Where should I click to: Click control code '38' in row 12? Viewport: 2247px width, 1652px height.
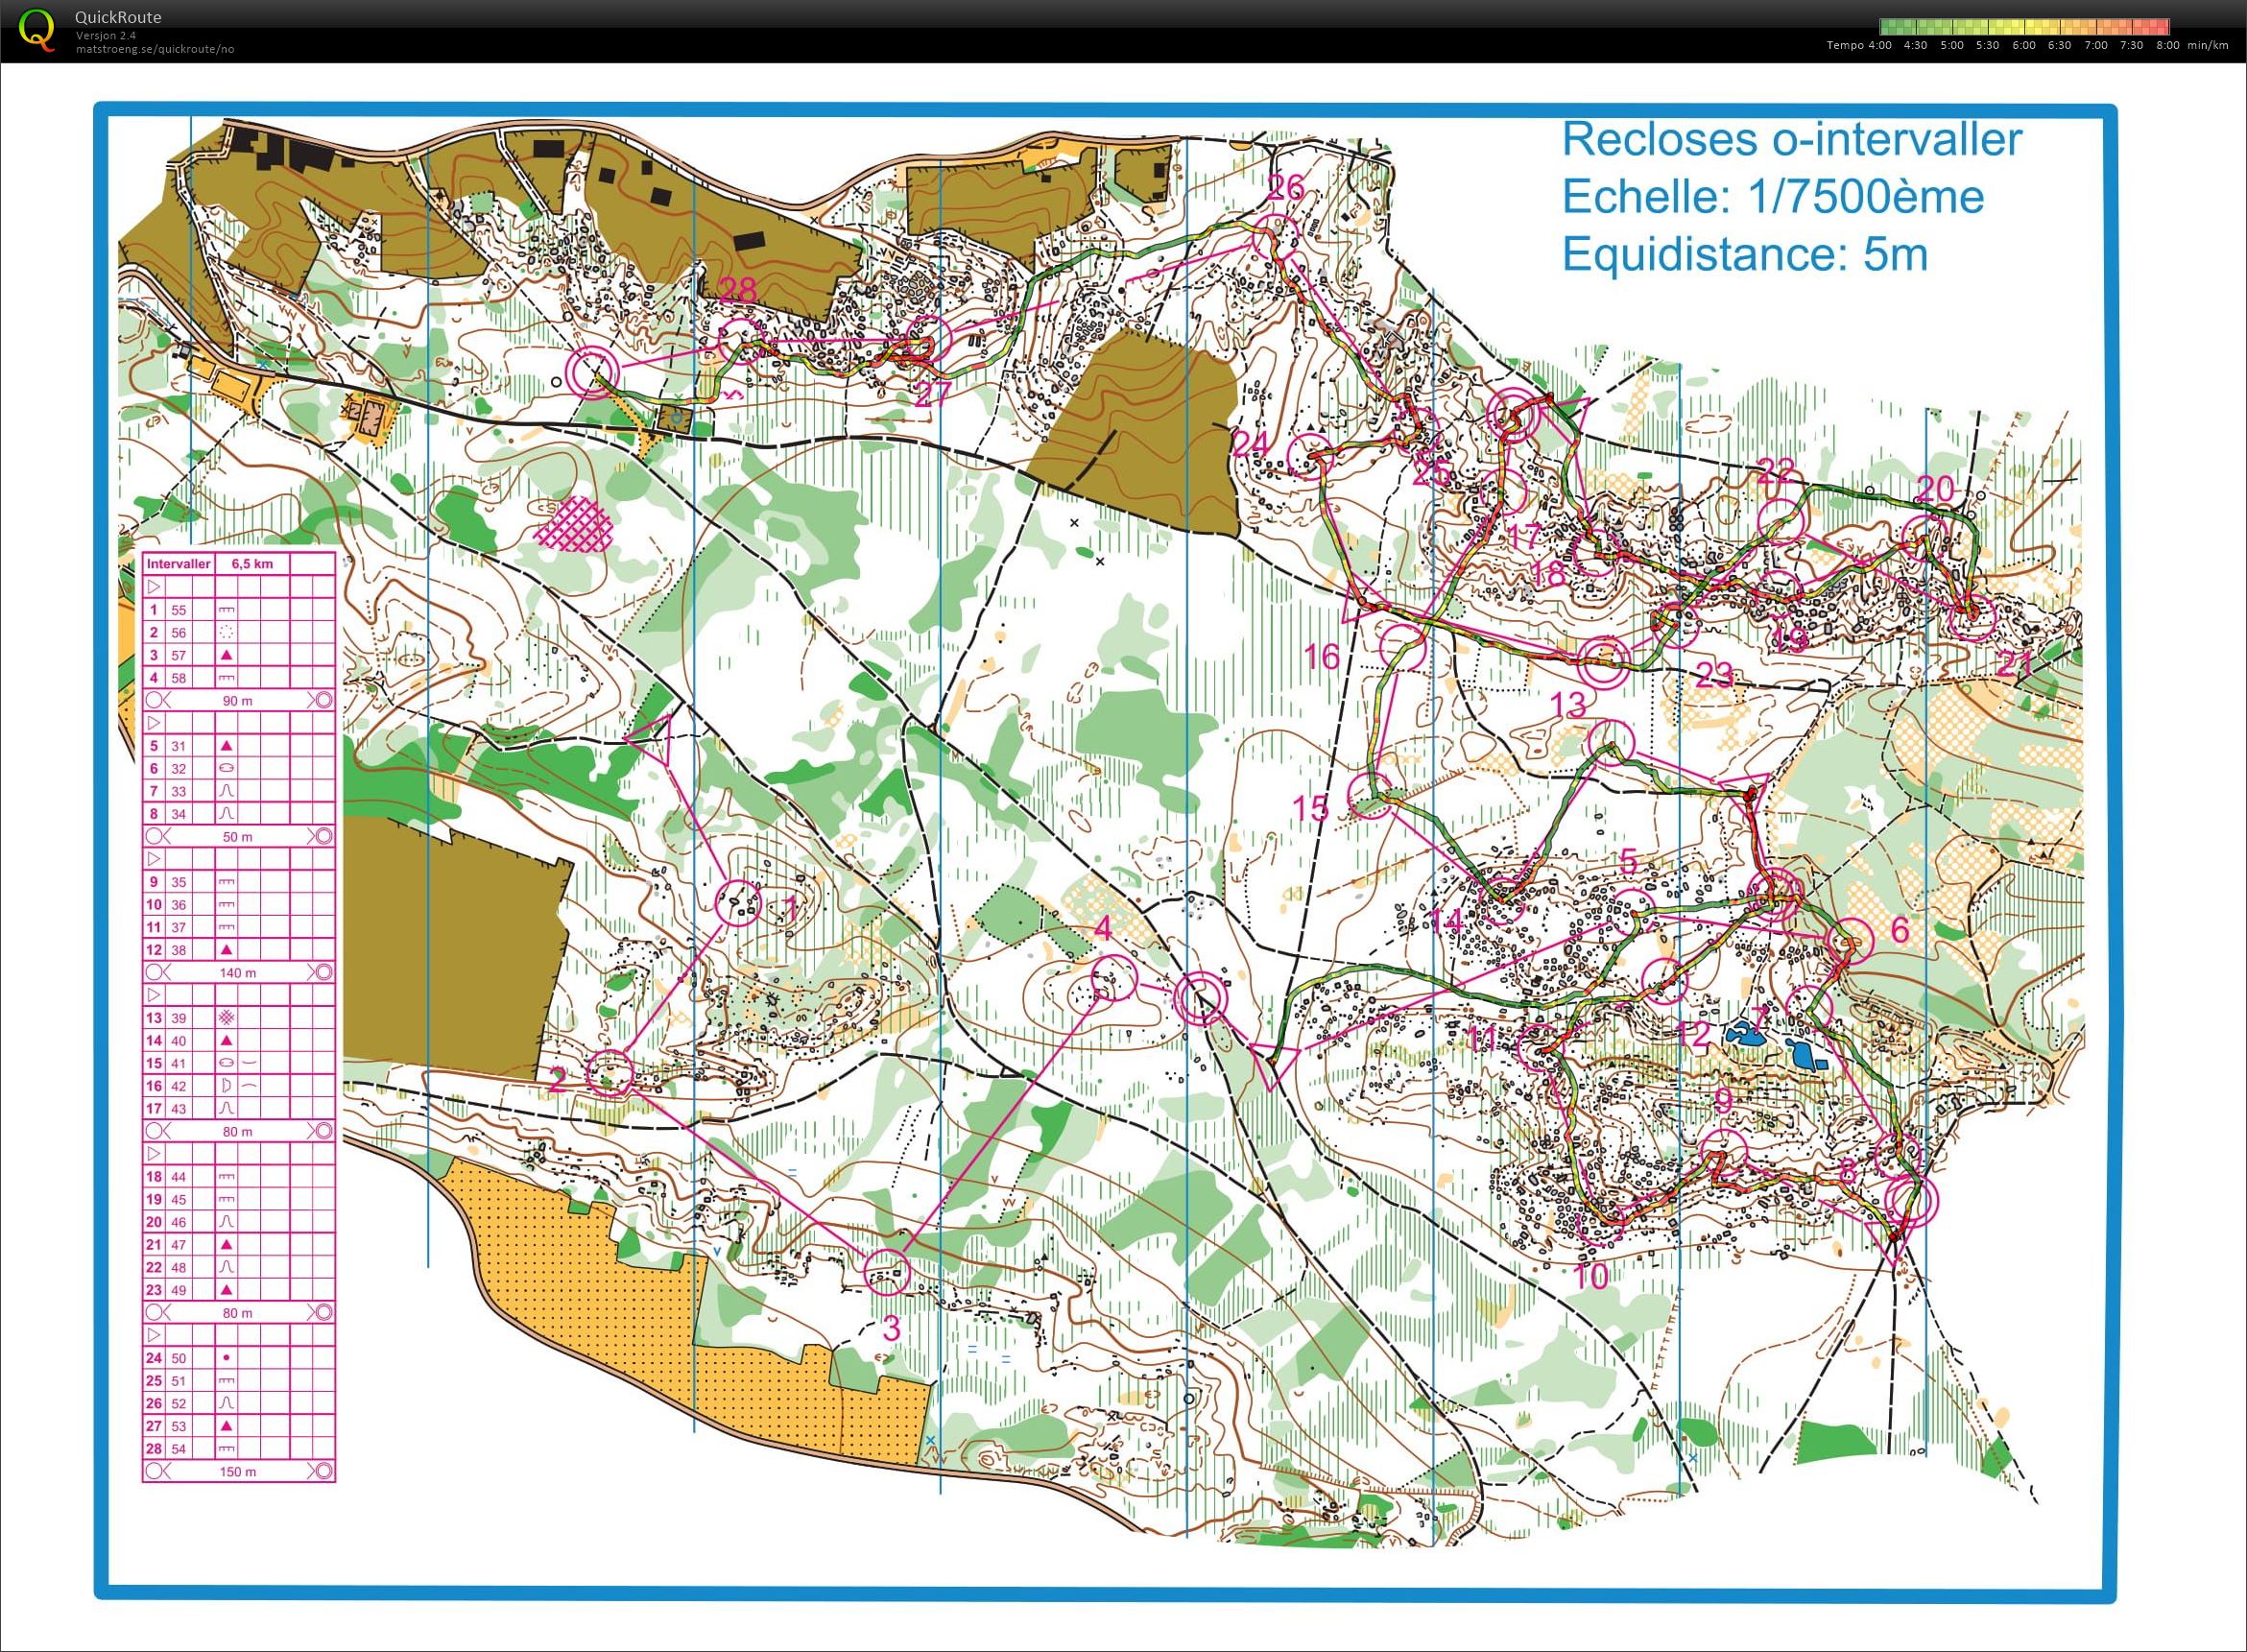(178, 950)
